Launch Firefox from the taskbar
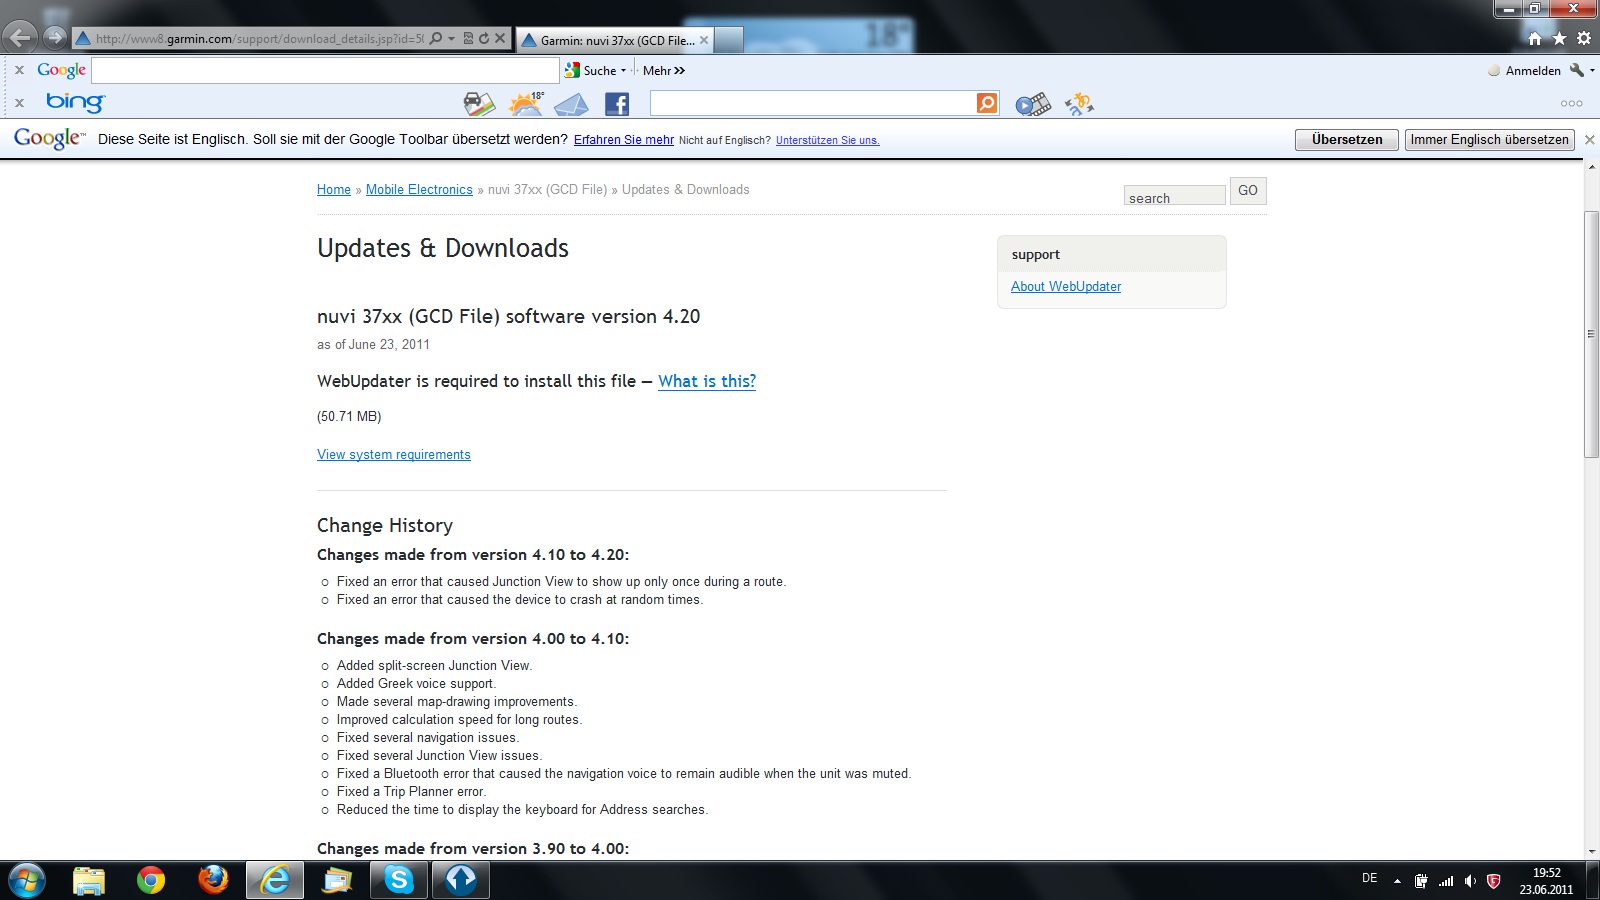The image size is (1600, 900). (x=213, y=880)
